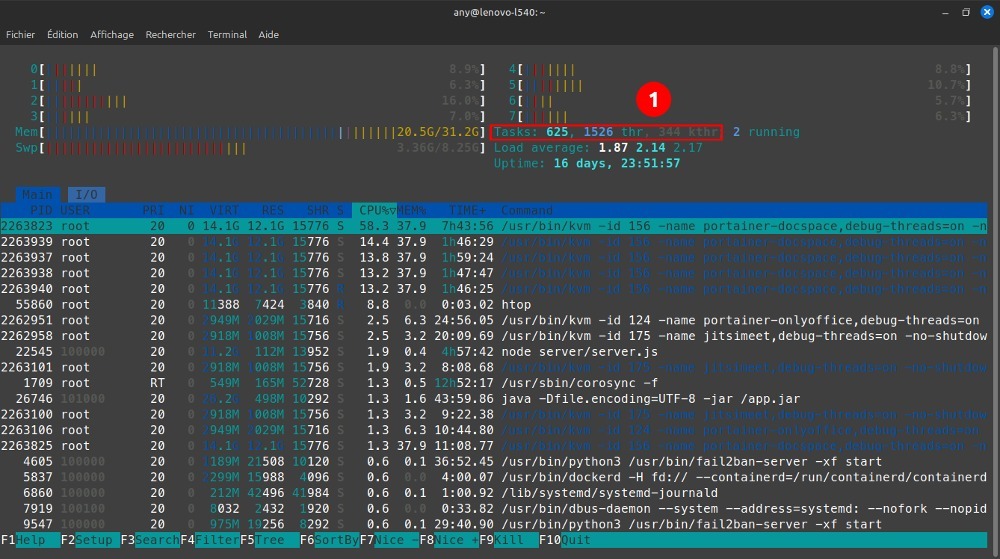This screenshot has width=1000, height=559.
Task: Select fail2ban-server row PID 4605
Action: pyautogui.click(x=494, y=461)
